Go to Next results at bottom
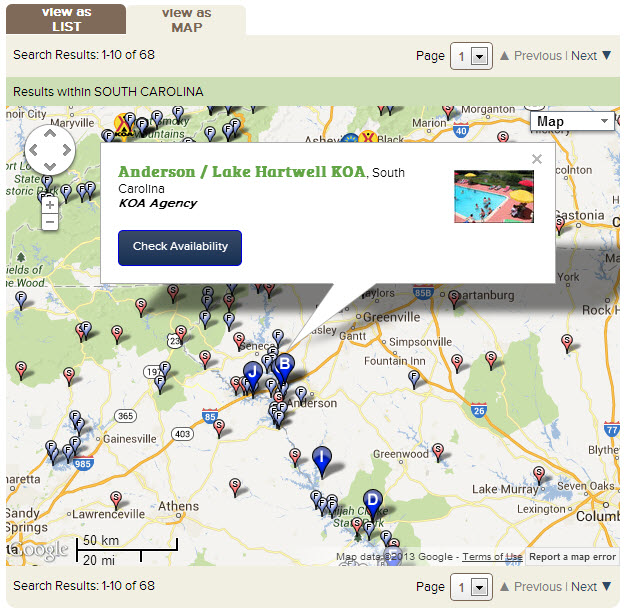626x611 pixels. (x=591, y=587)
